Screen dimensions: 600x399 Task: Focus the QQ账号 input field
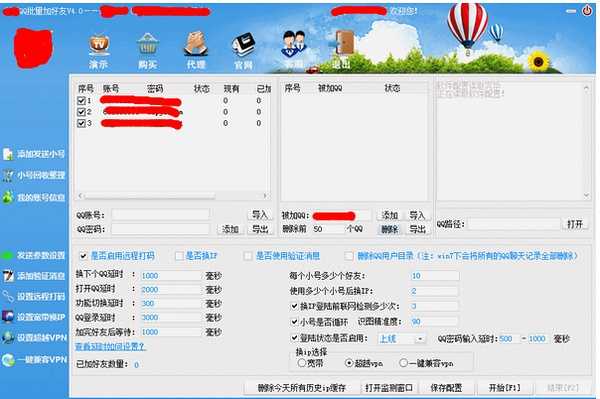(160, 215)
